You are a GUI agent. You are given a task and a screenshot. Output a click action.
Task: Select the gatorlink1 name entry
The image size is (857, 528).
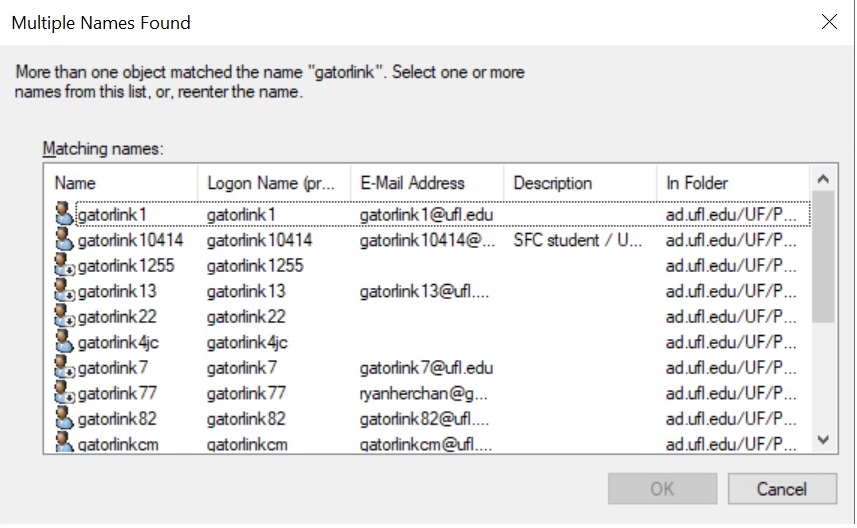(x=113, y=215)
